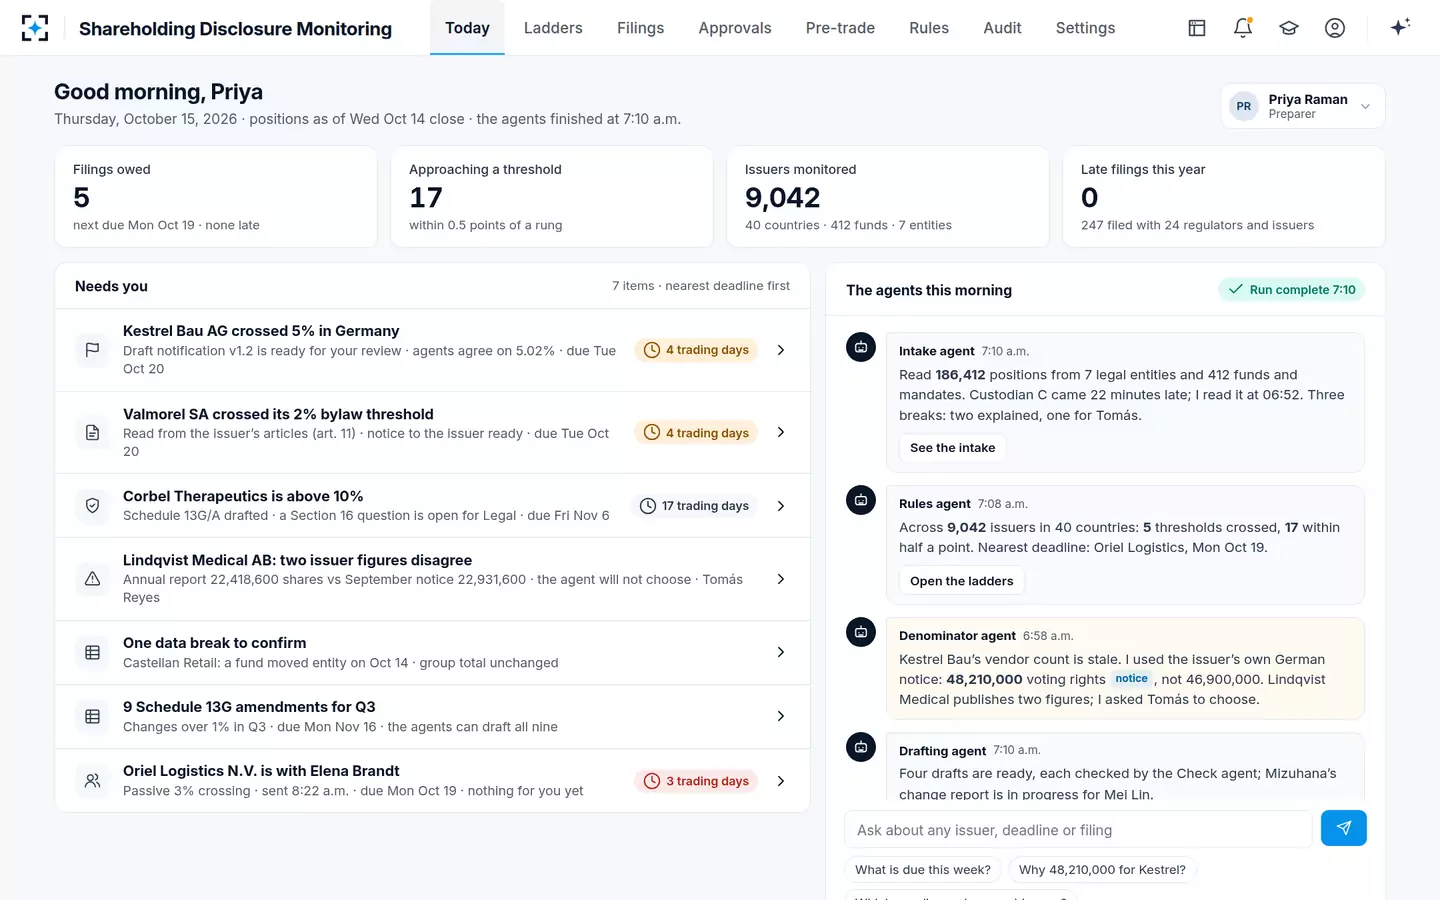This screenshot has height=900, width=1440.
Task: Click the notice tag in Denominator message
Action: pyautogui.click(x=1131, y=679)
